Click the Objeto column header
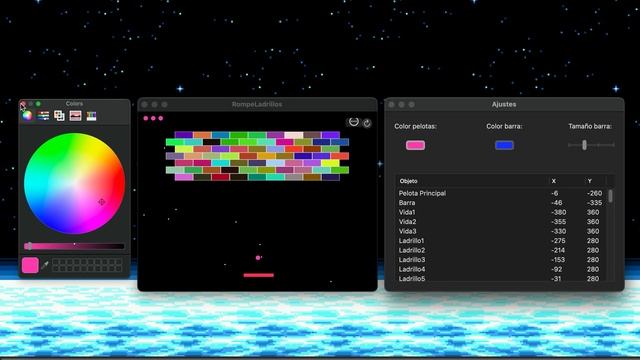The image size is (640, 360). [409, 181]
